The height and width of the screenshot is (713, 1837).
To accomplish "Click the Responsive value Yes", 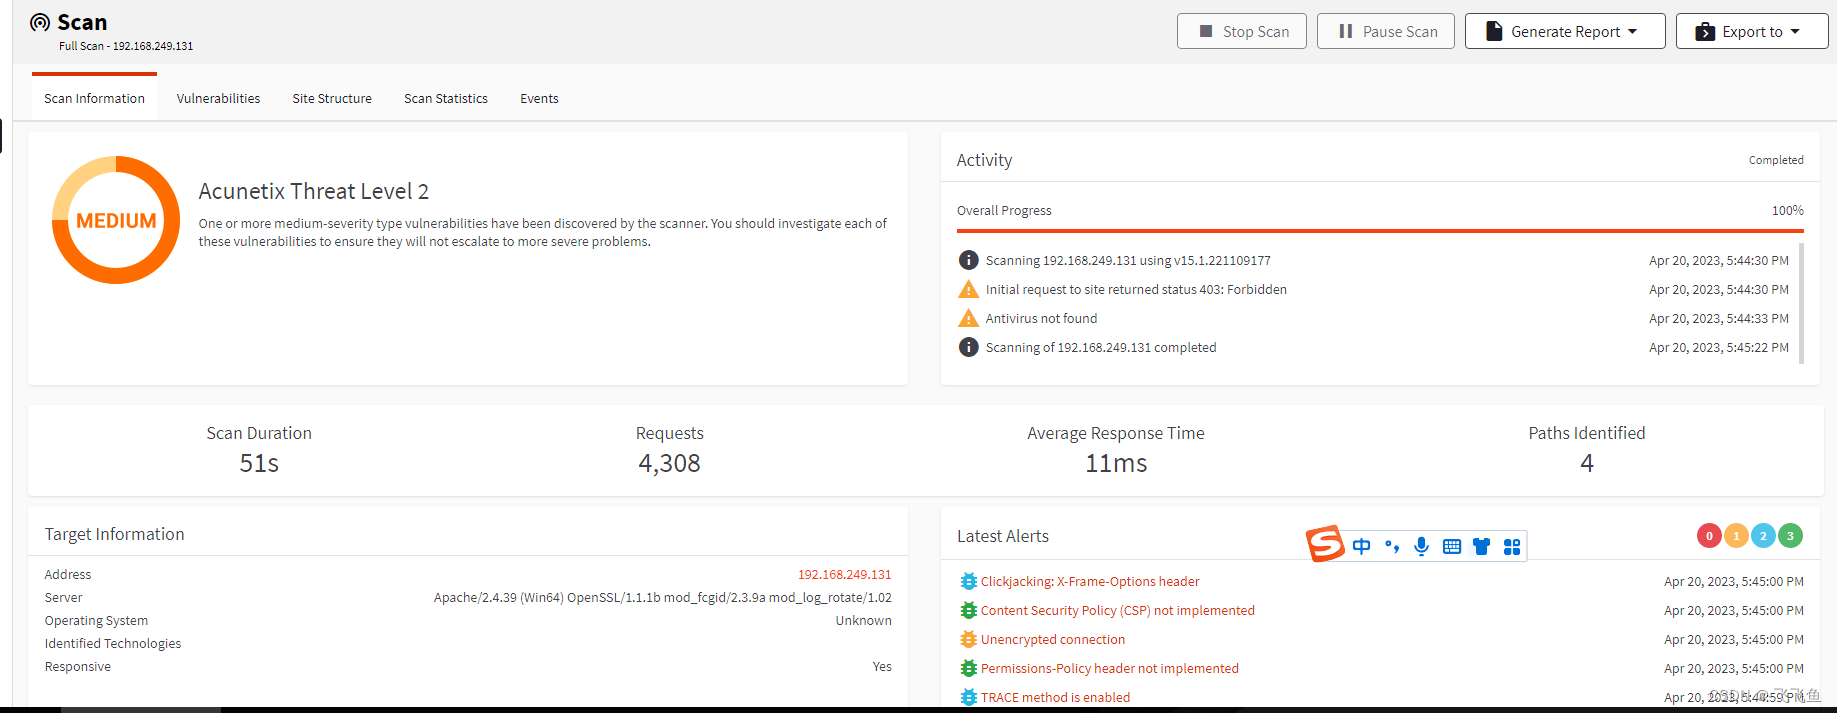I will tap(882, 666).
